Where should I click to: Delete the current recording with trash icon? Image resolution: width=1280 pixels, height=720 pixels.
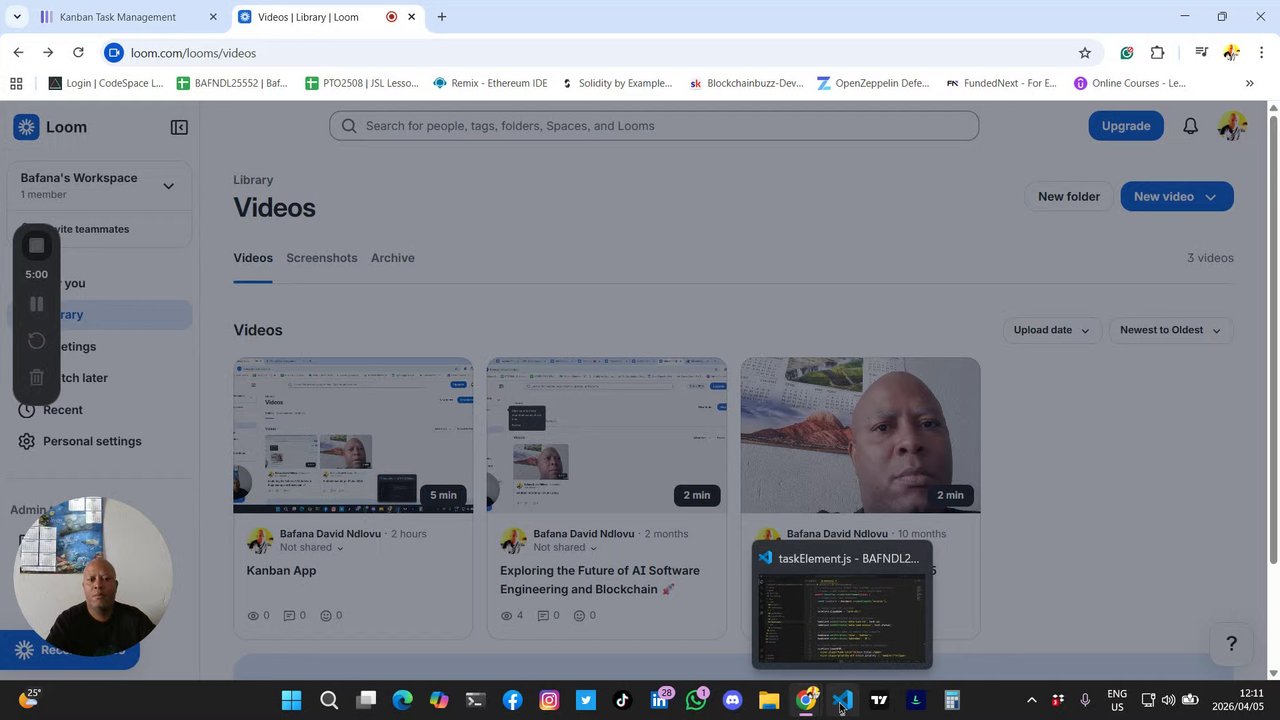tap(36, 377)
